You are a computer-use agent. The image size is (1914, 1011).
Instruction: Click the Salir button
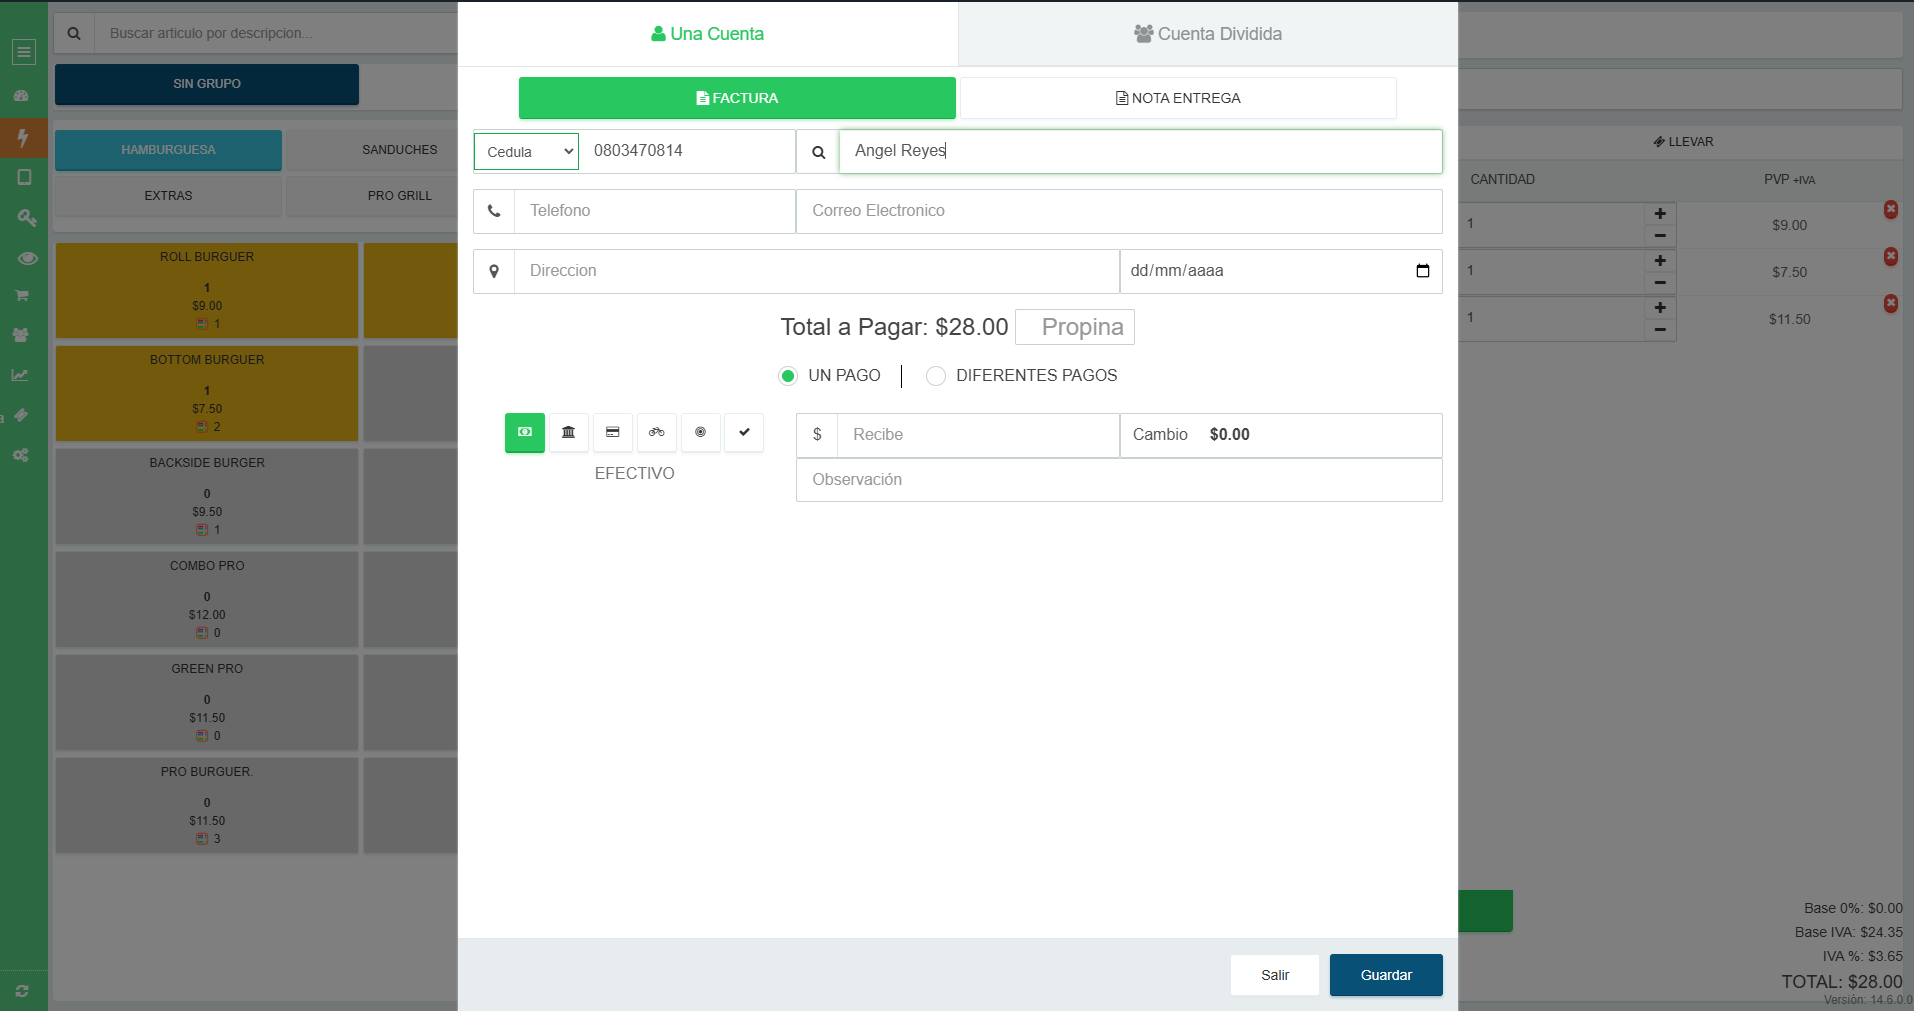pos(1275,975)
